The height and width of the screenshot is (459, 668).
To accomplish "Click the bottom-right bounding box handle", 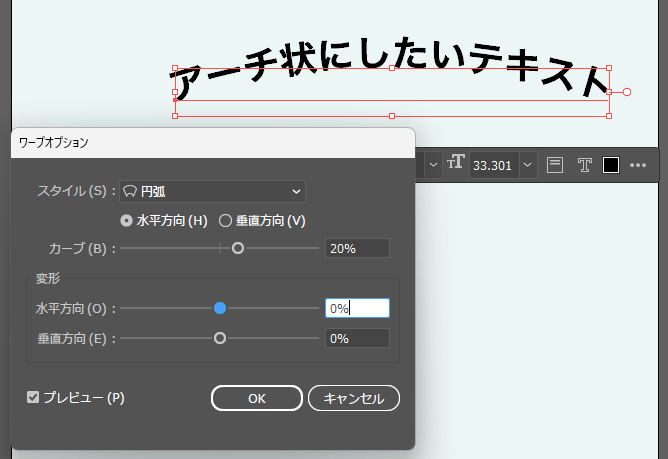I will (609, 116).
